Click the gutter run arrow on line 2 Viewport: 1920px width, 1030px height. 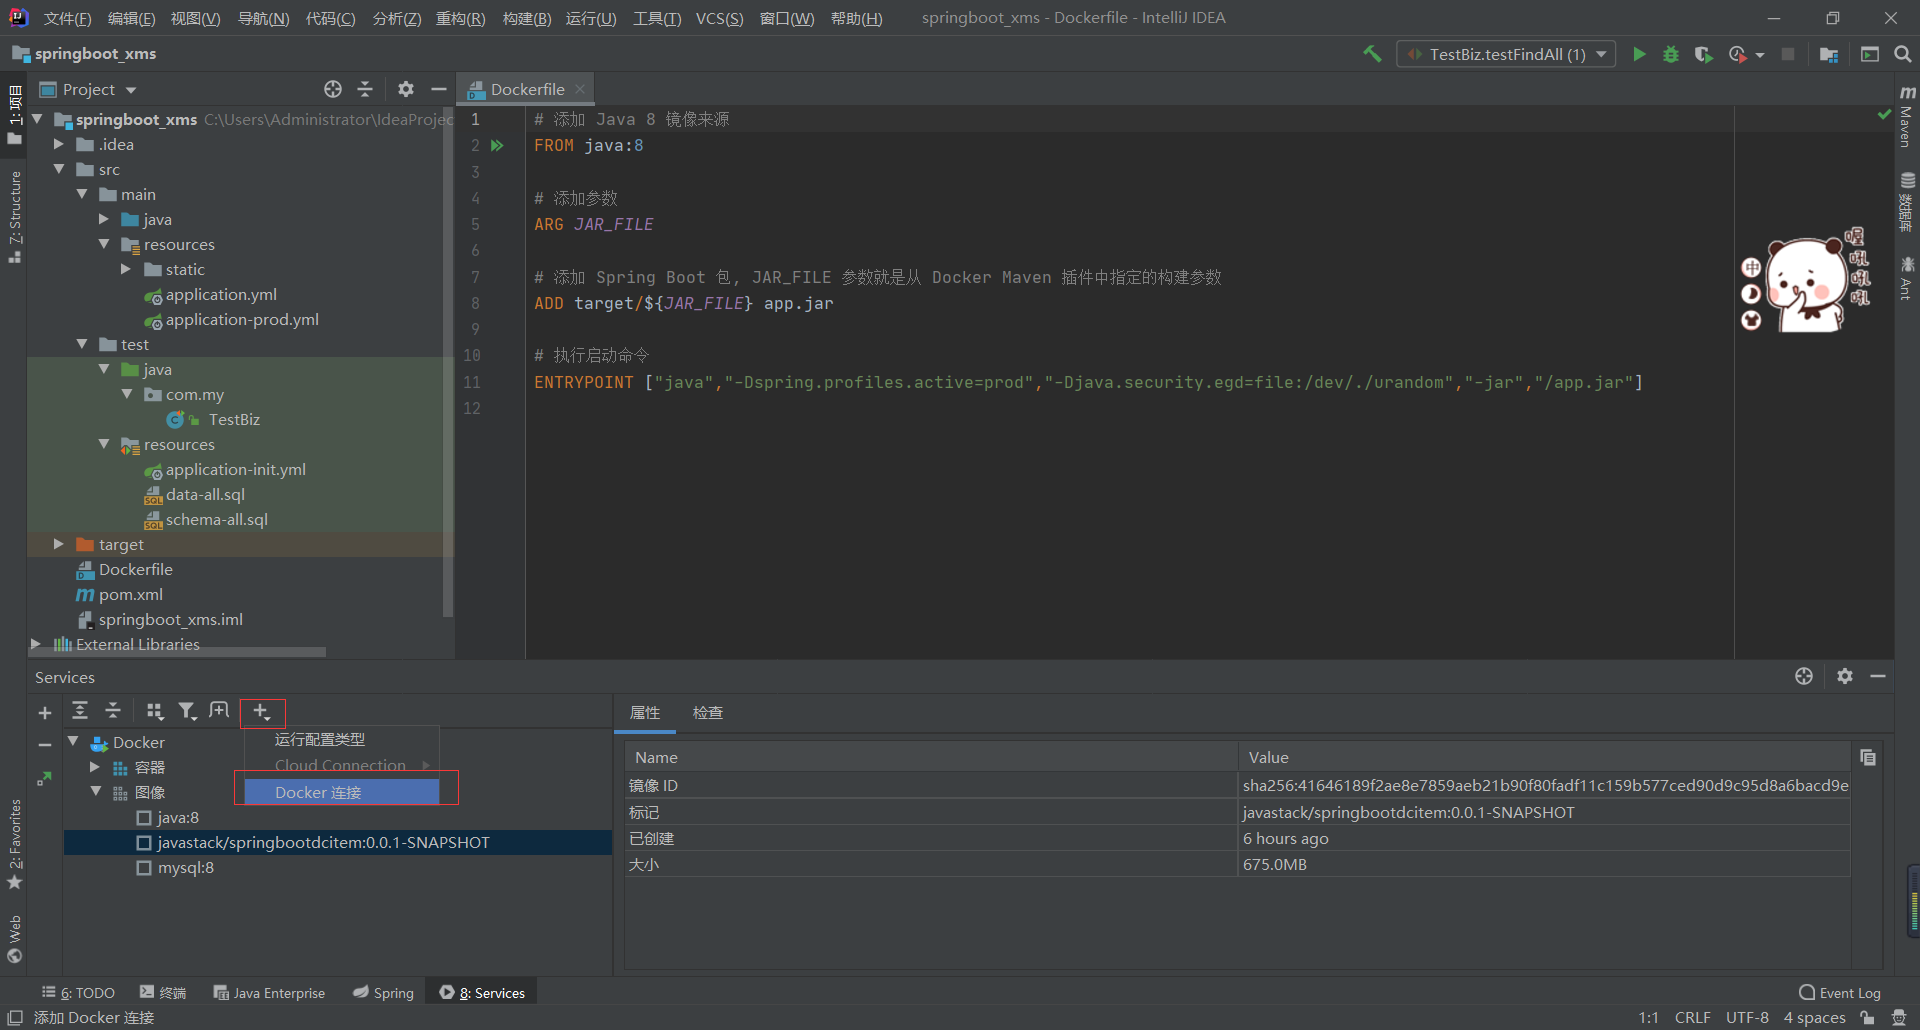pos(497,146)
